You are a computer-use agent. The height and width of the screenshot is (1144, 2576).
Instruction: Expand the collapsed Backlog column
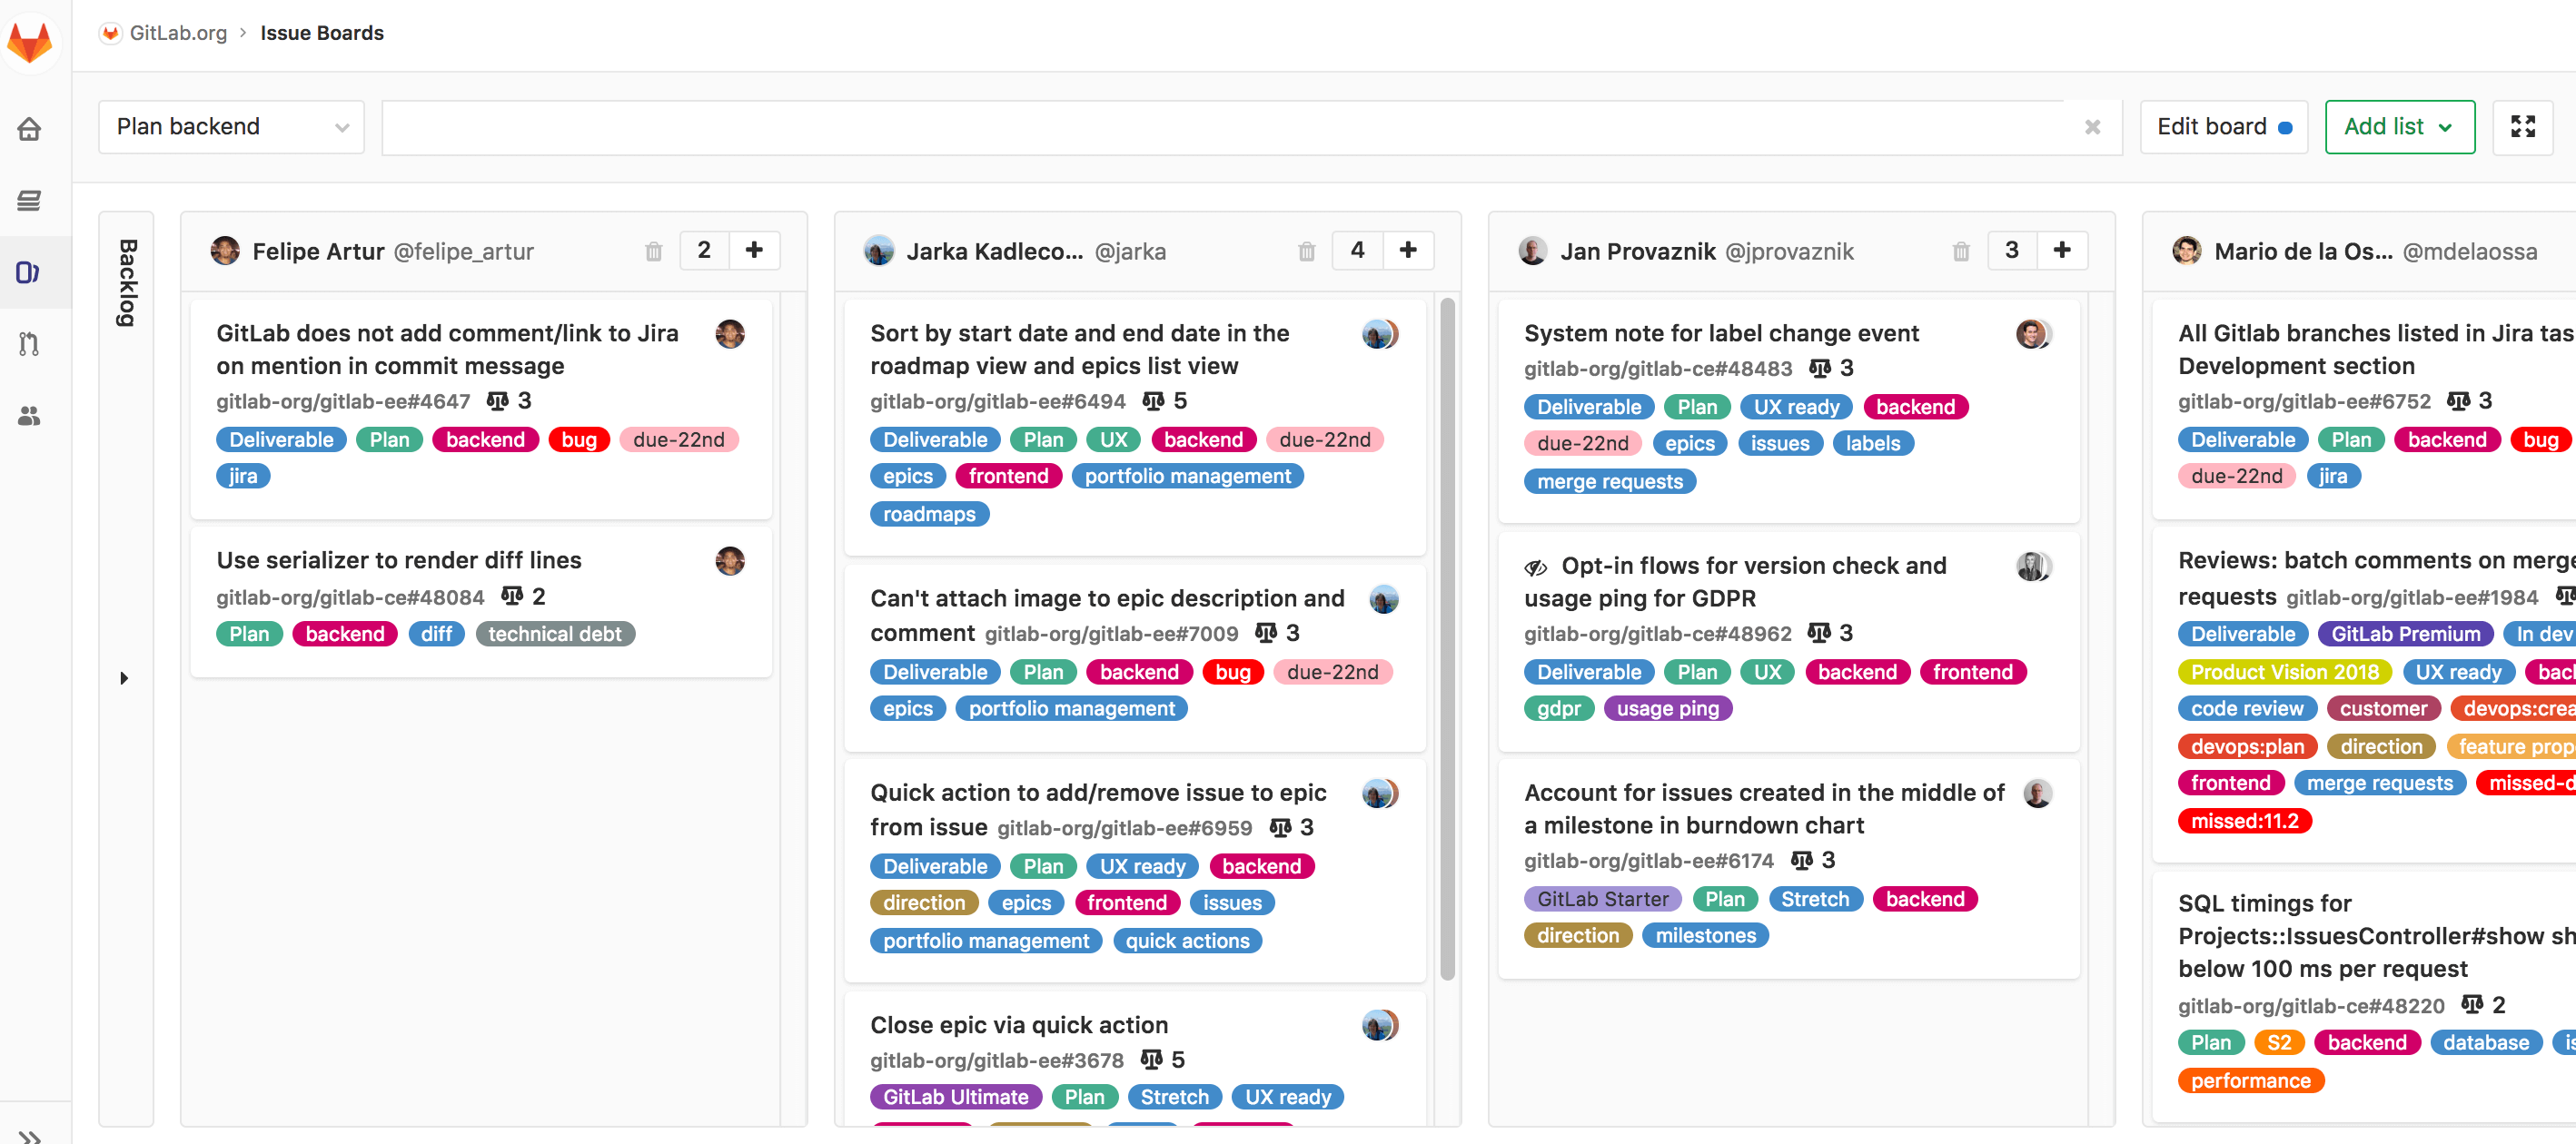click(126, 677)
